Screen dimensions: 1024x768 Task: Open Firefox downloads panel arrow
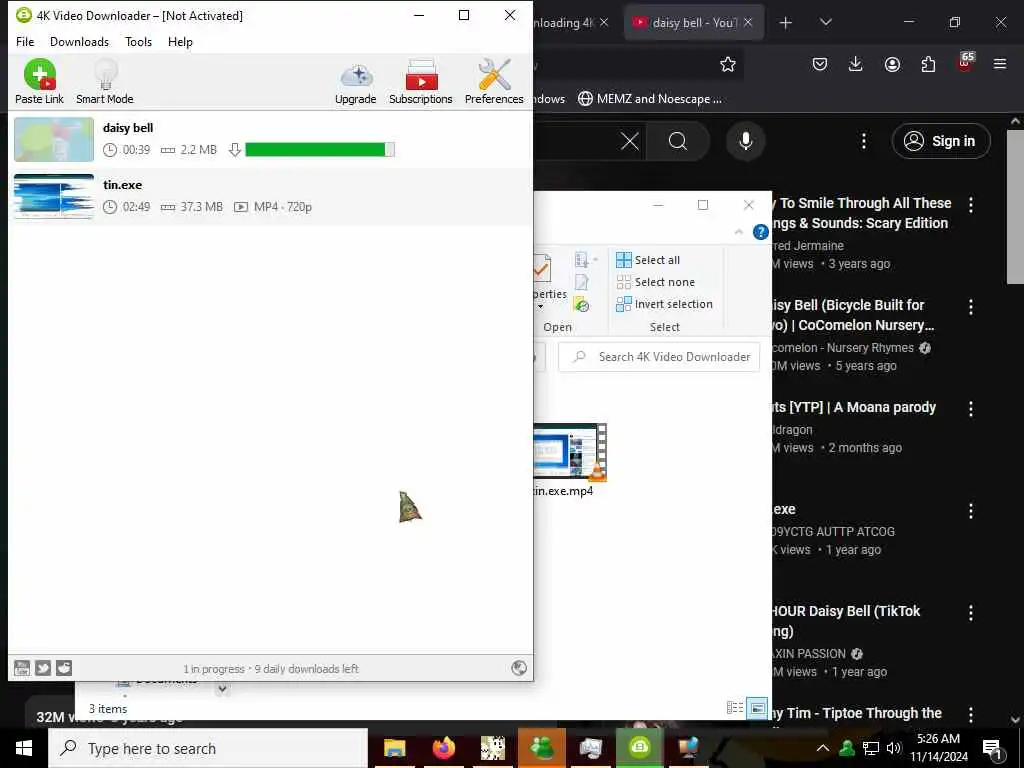click(x=856, y=64)
